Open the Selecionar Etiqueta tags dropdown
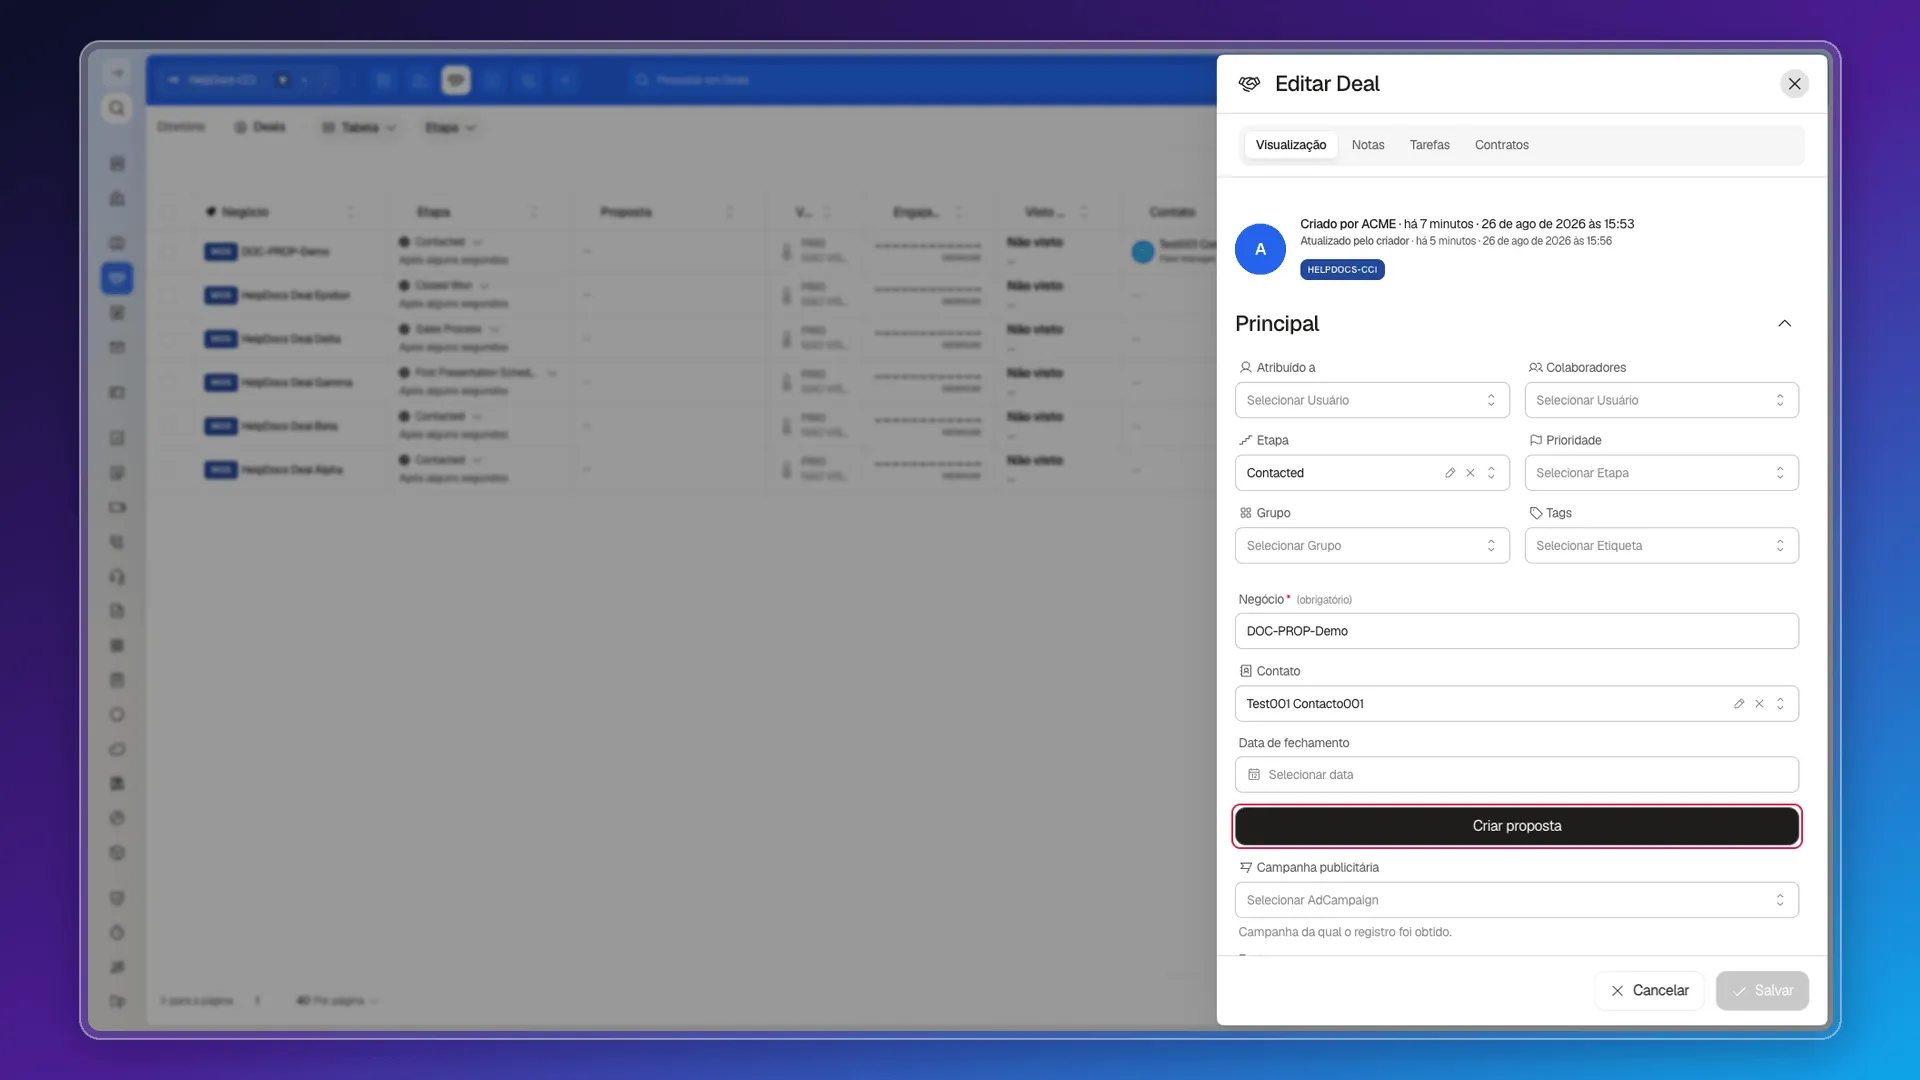 pos(1662,546)
